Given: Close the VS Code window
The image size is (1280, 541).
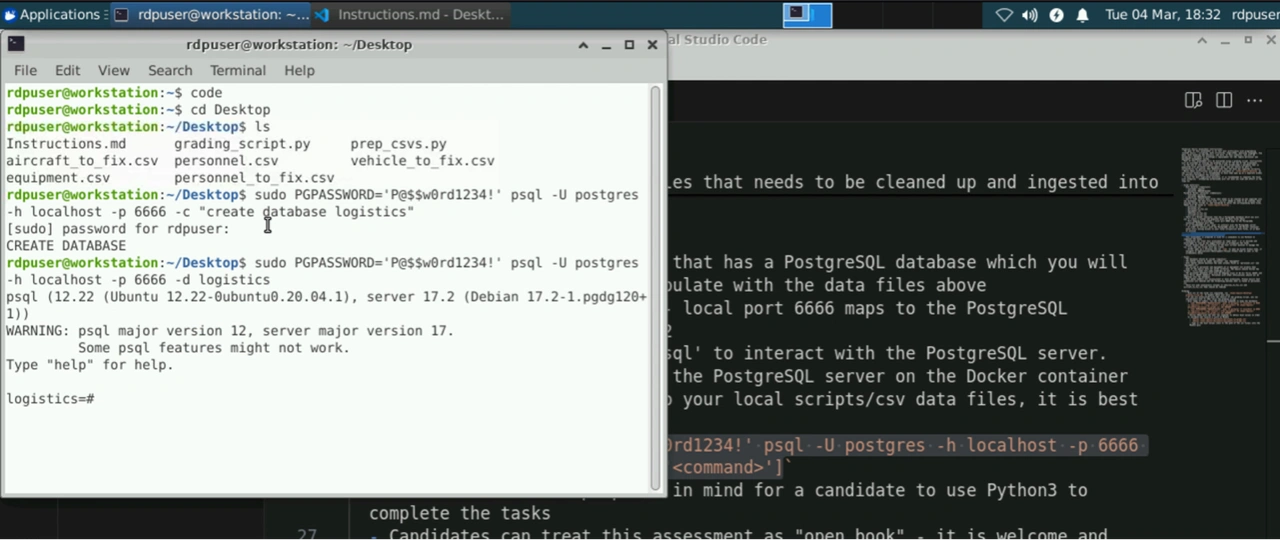Looking at the screenshot, I should click(x=1270, y=40).
